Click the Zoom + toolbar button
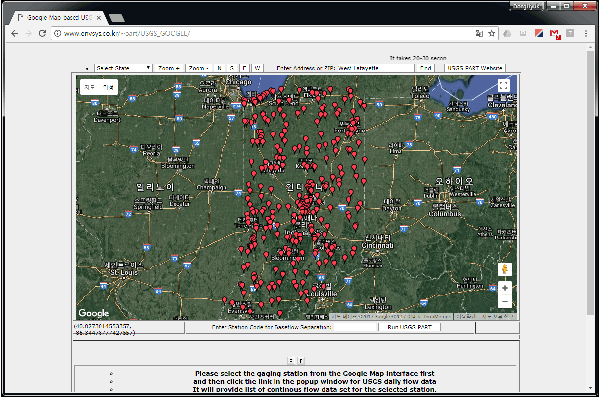The image size is (600, 397). click(169, 68)
